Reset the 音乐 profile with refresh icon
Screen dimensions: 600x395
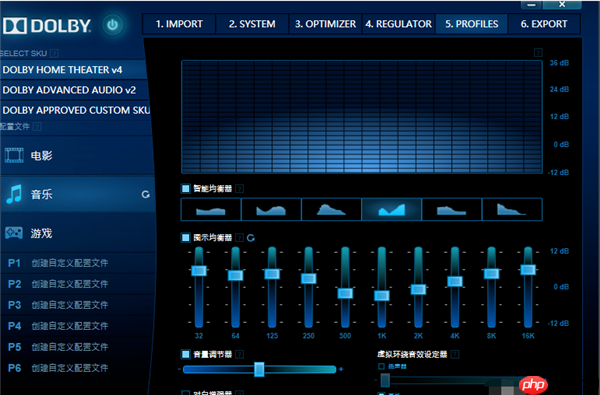(x=145, y=194)
